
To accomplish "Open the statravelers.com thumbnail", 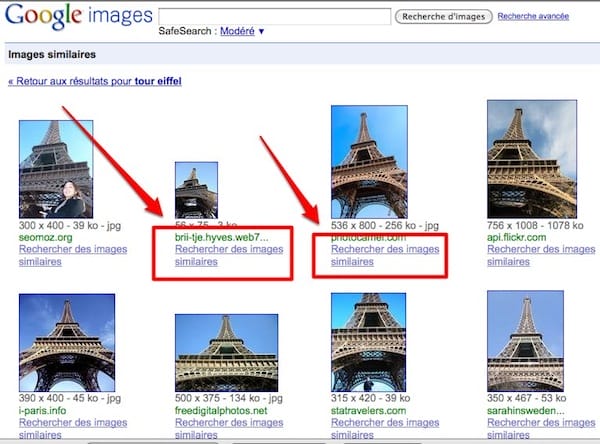I will pos(368,342).
